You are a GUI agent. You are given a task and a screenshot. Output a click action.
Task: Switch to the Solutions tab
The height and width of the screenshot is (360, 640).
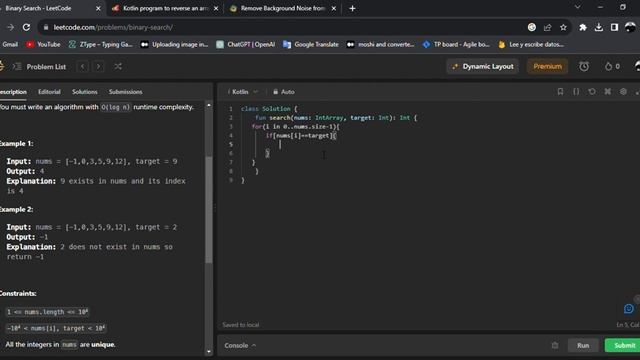click(x=84, y=92)
